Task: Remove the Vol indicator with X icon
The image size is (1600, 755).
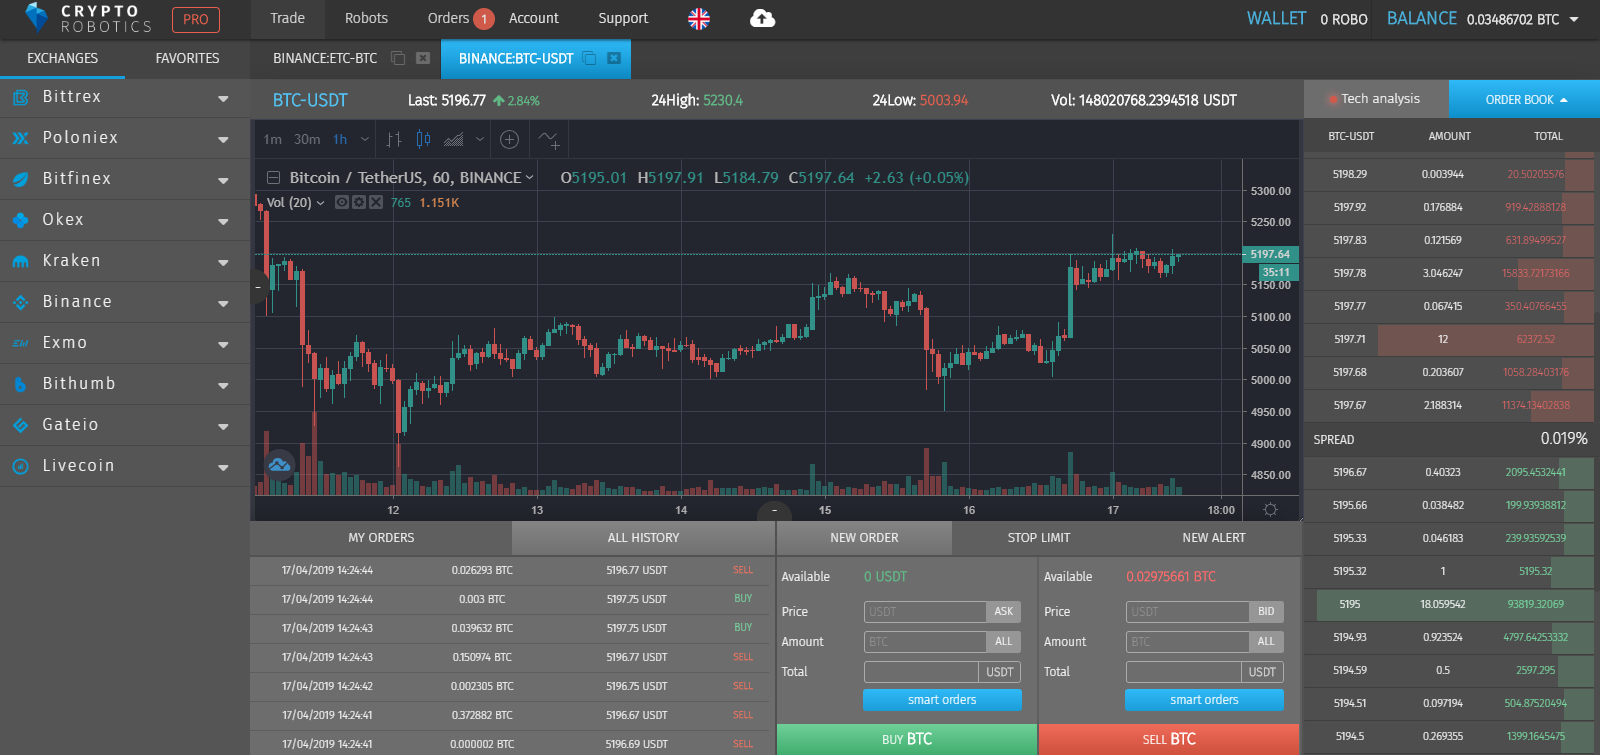Action: (x=376, y=202)
